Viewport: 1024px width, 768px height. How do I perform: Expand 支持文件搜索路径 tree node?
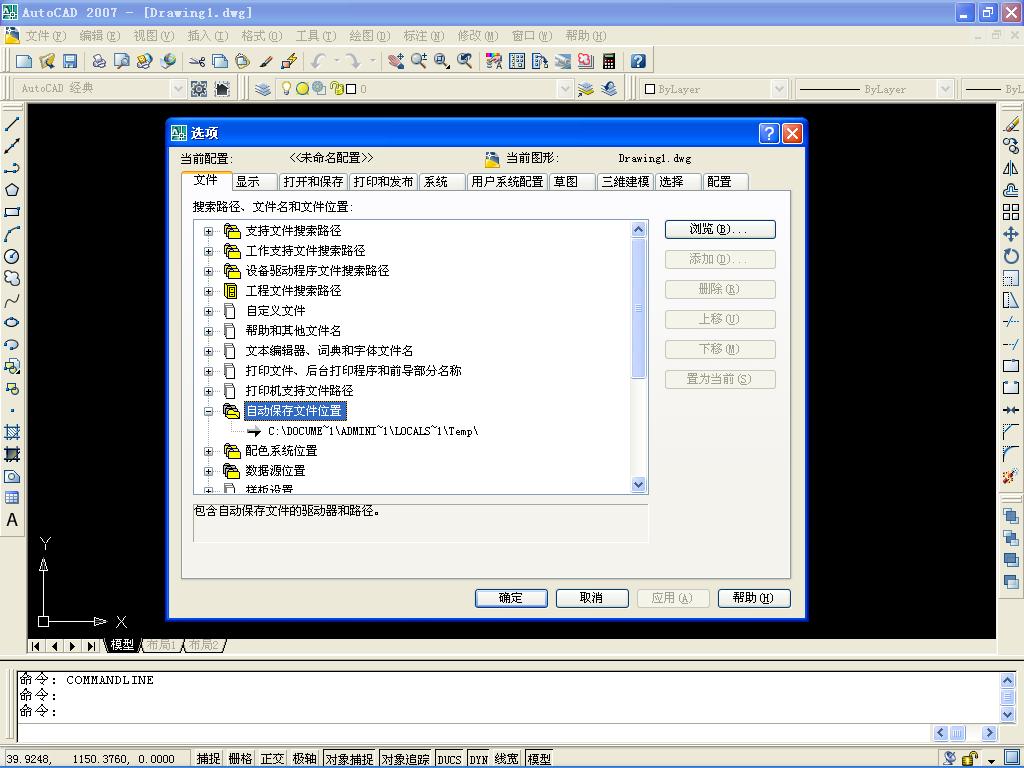[208, 231]
